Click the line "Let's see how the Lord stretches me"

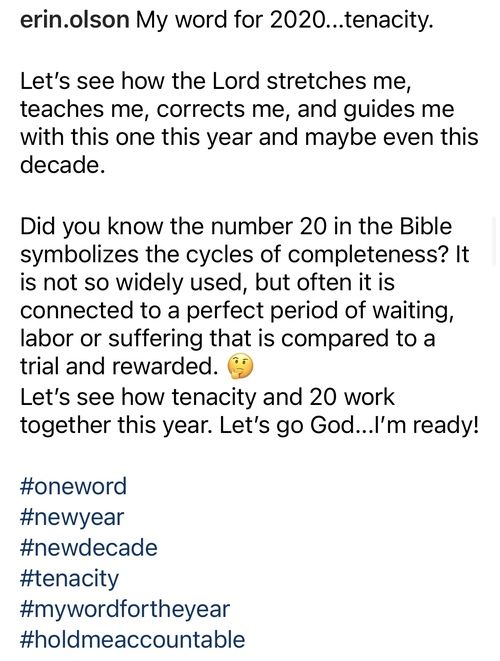(215, 81)
